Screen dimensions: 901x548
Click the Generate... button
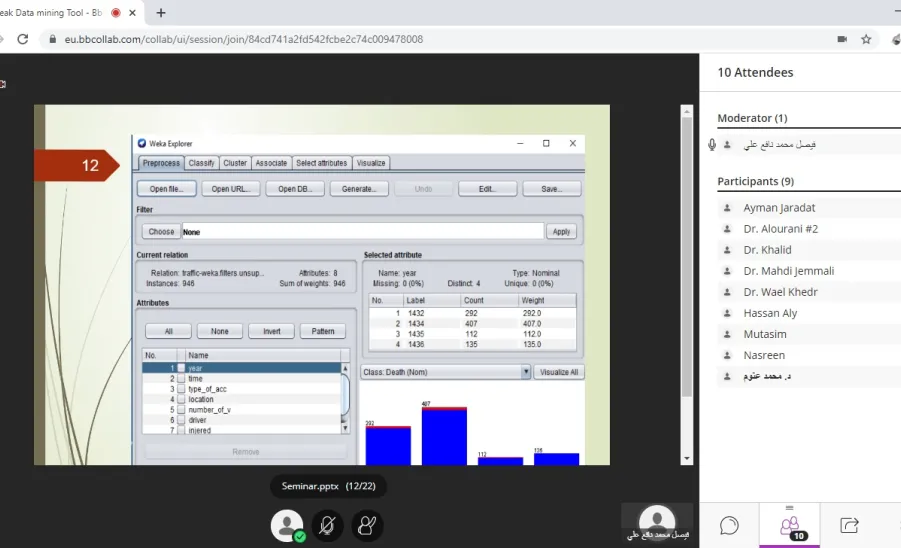(359, 189)
